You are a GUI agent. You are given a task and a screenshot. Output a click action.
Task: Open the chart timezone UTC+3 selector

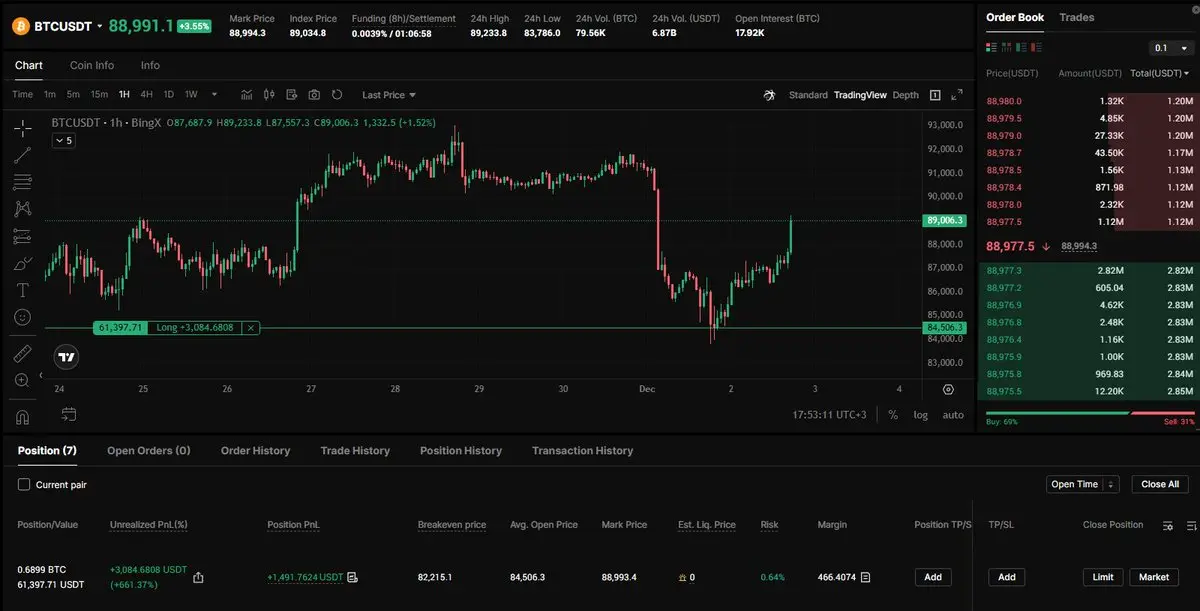pos(830,414)
